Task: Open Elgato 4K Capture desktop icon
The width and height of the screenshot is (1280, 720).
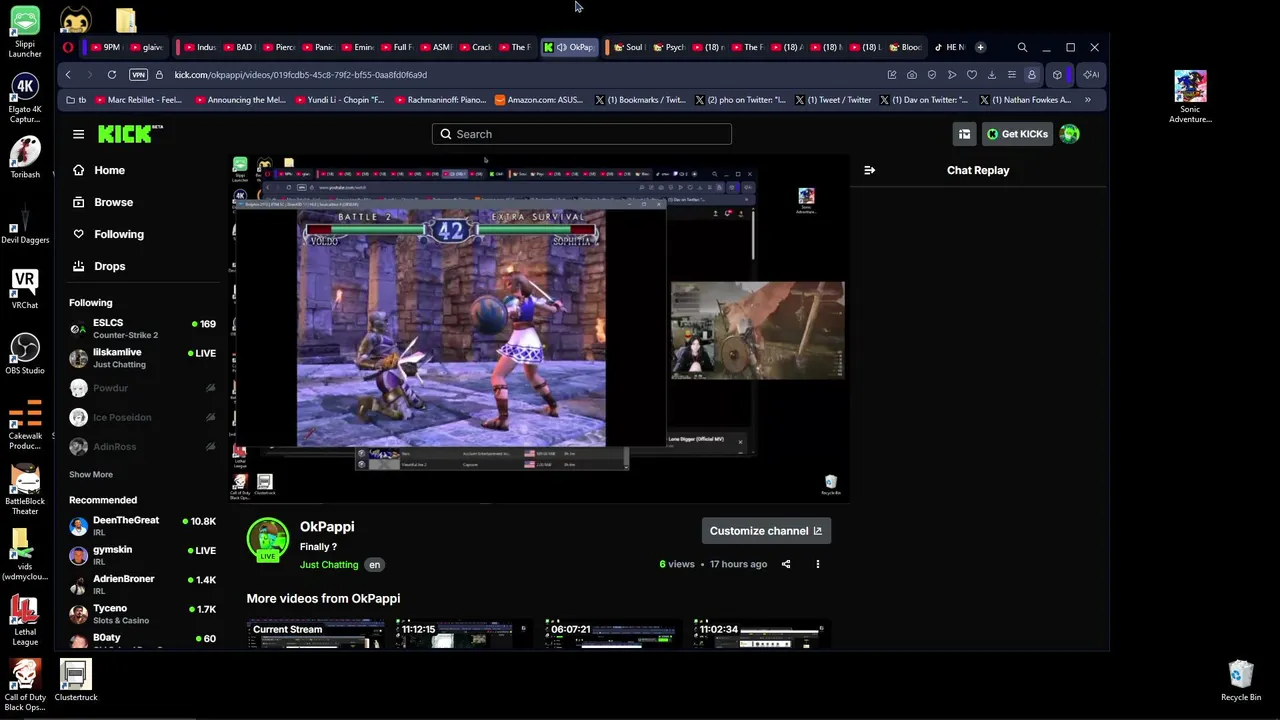Action: 25,98
